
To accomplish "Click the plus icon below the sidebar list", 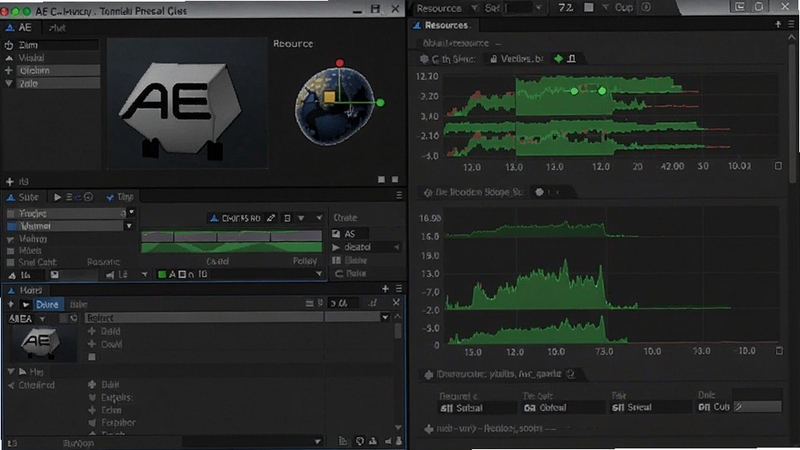I will pyautogui.click(x=9, y=182).
